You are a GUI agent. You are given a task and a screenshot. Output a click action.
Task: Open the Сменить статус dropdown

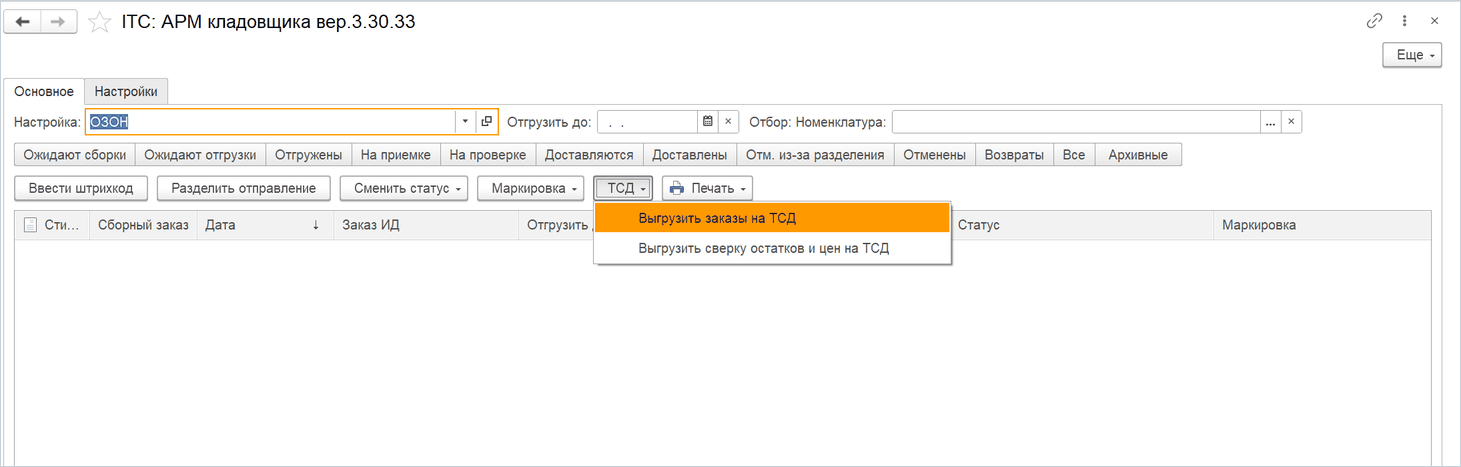404,188
